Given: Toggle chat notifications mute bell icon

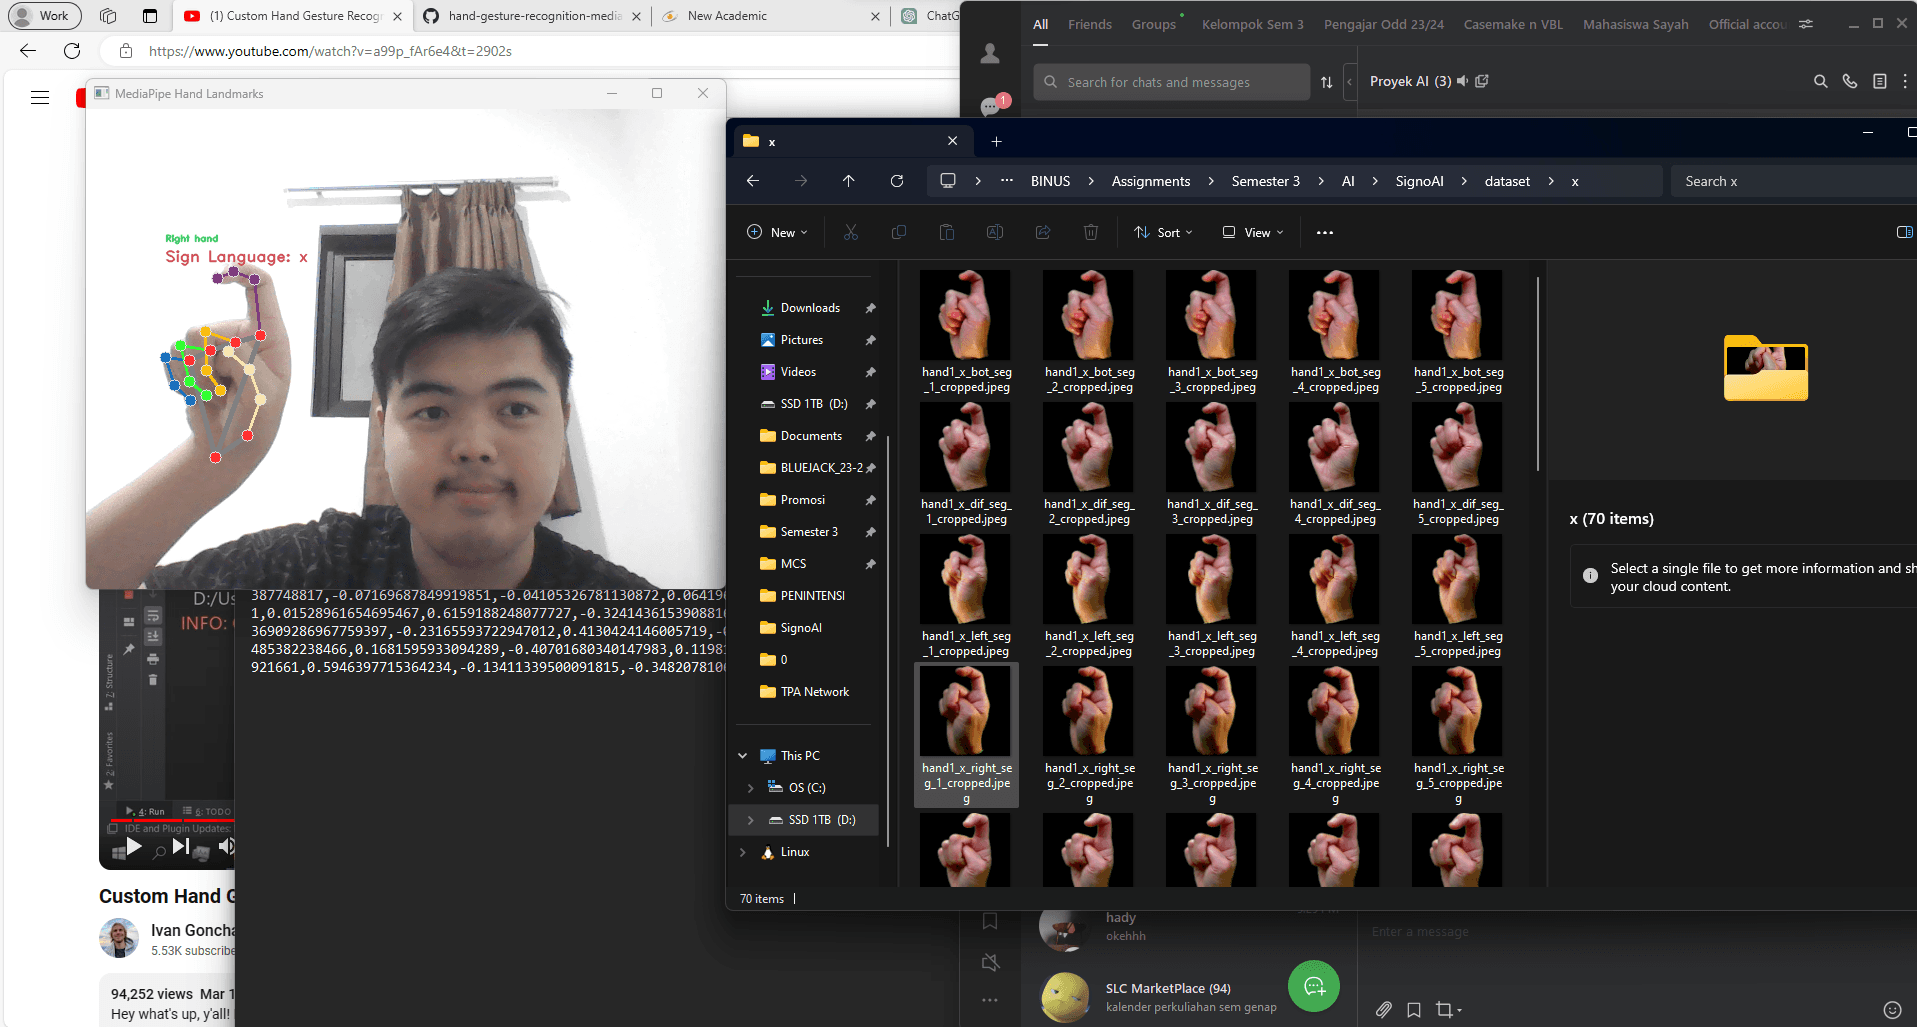Looking at the screenshot, I should 990,963.
